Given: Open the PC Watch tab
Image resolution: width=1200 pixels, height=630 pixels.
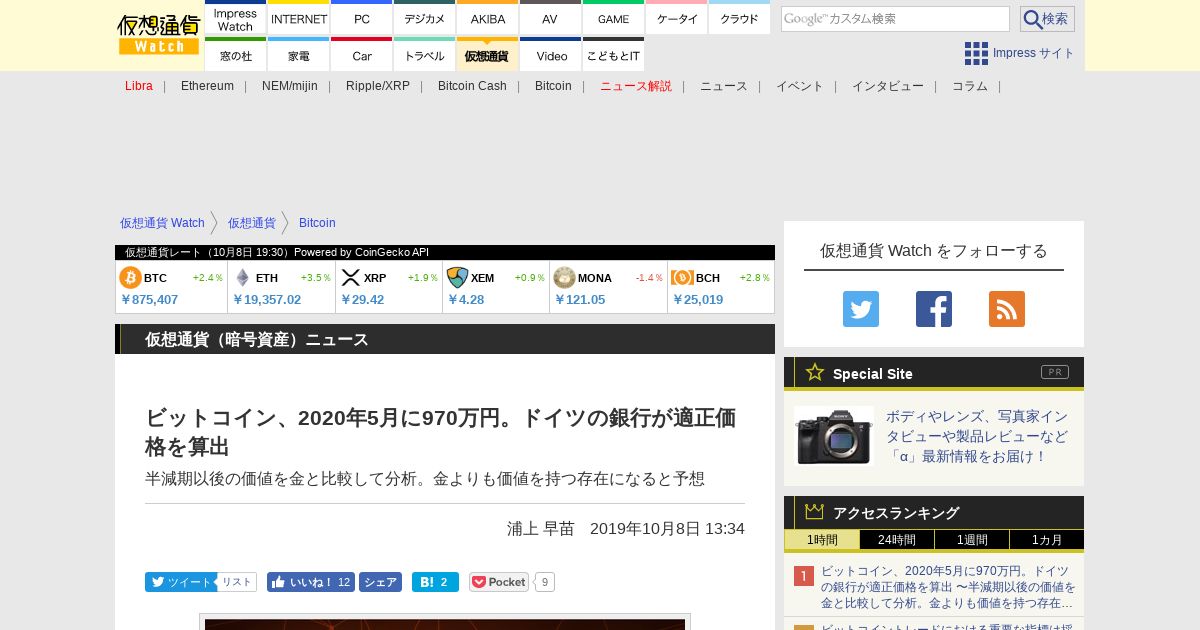Looking at the screenshot, I should point(362,19).
